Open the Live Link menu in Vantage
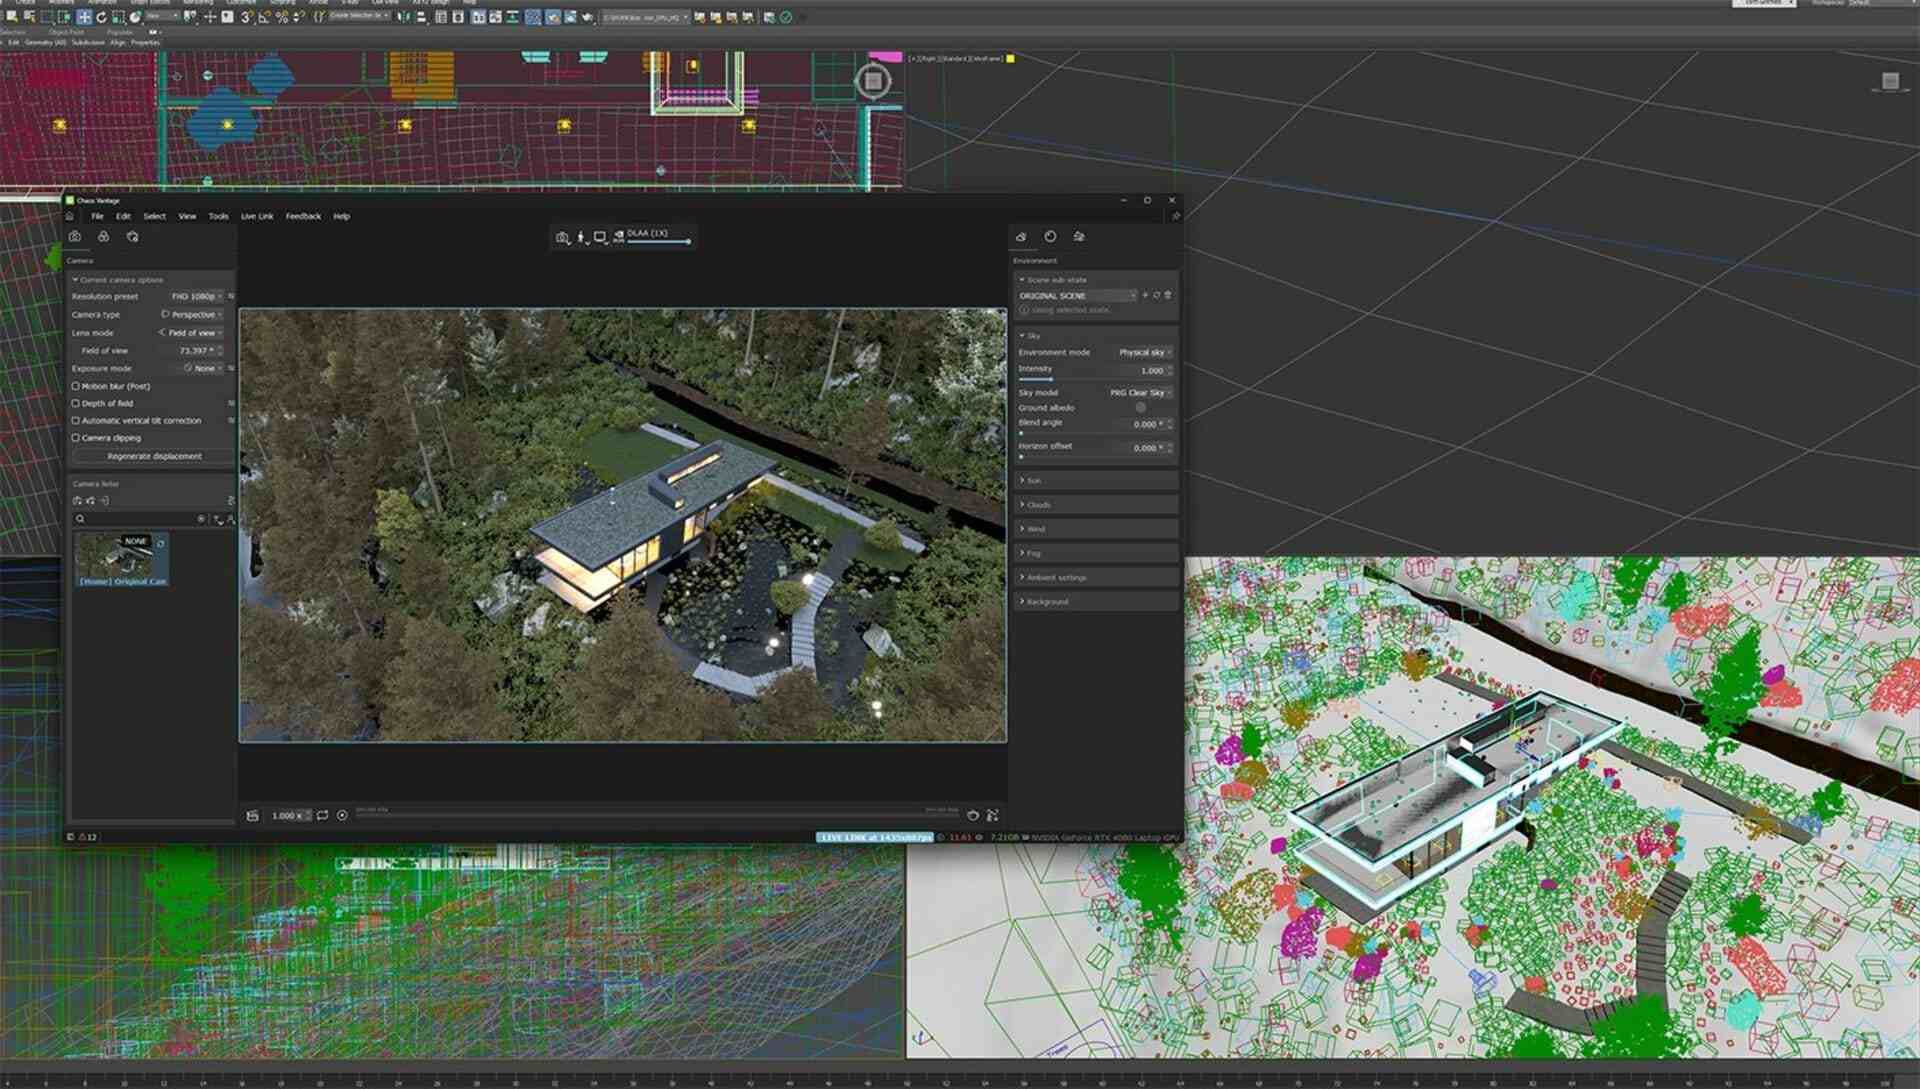The width and height of the screenshot is (1920, 1089). coord(256,216)
